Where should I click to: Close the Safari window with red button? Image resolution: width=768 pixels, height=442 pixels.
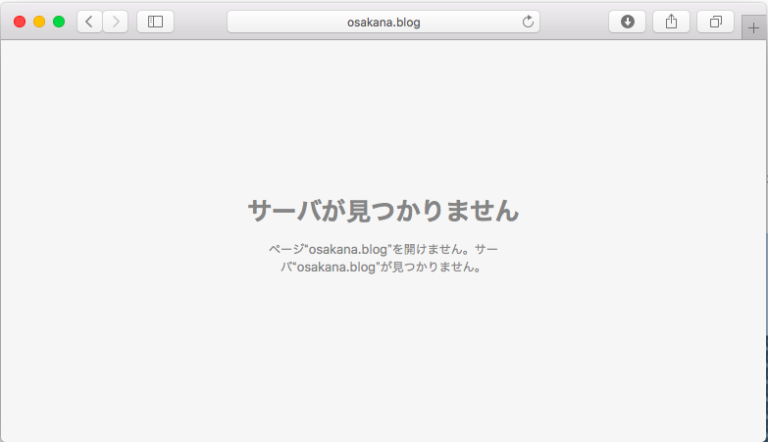point(20,21)
